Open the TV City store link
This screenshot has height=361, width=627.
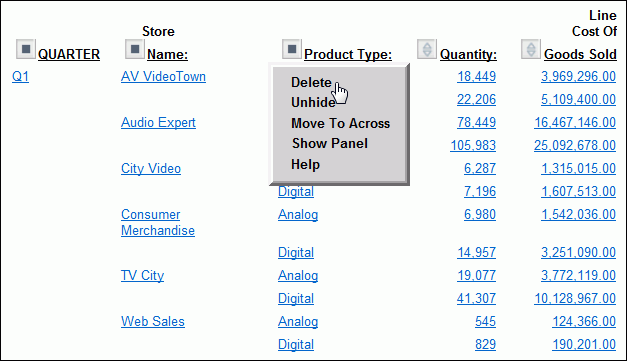coord(142,275)
